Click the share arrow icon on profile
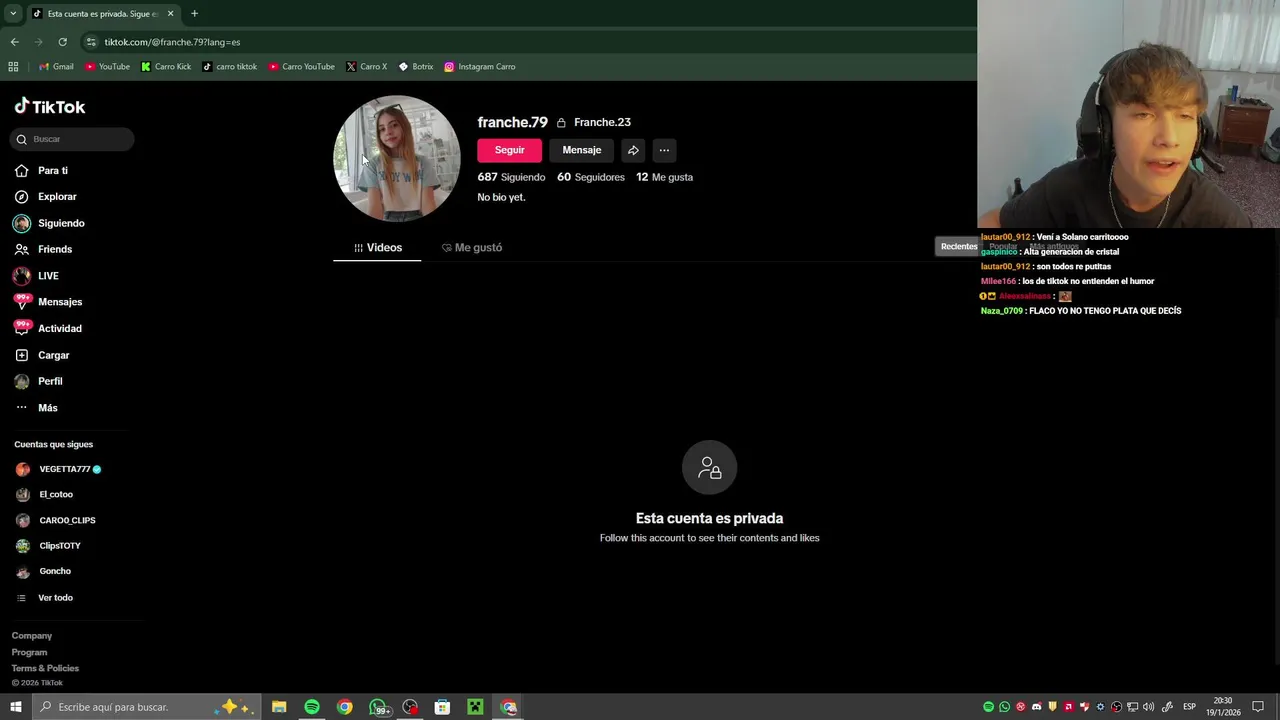1280x720 pixels. 633,150
